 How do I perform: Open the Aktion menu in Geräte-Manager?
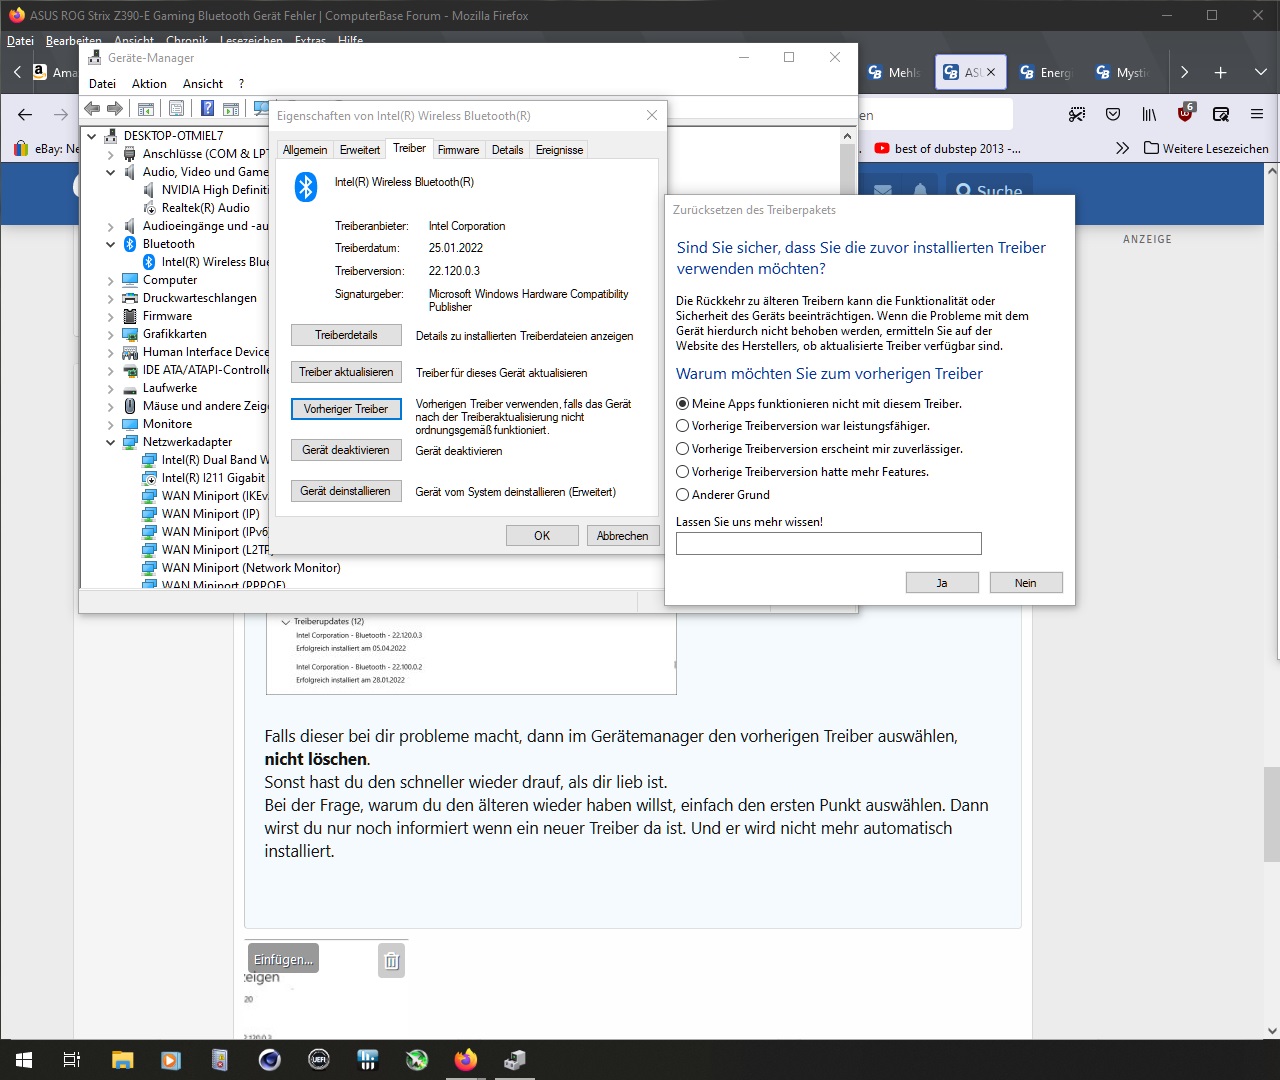click(x=149, y=84)
